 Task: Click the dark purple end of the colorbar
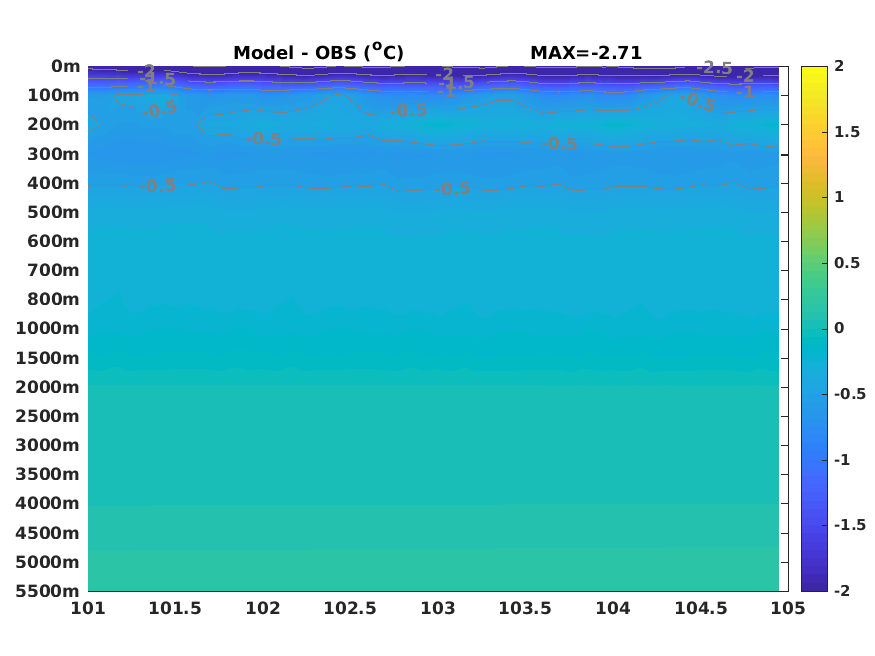[814, 586]
